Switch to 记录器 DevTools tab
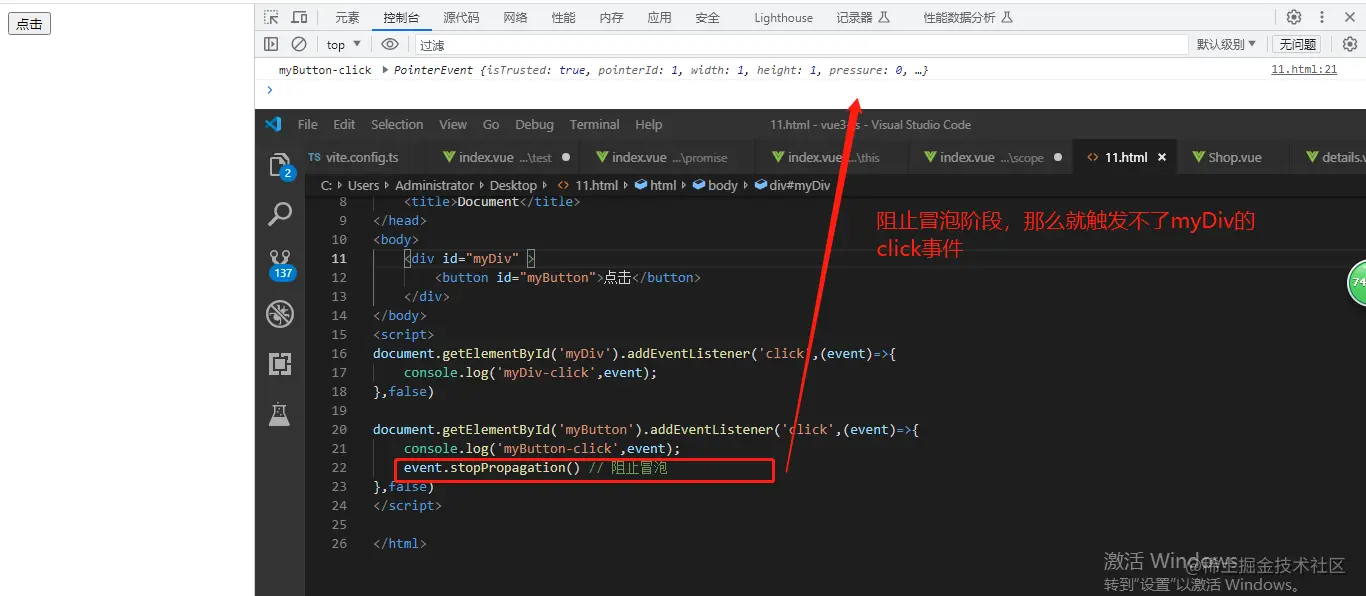Screen dimensions: 1366x596 (863, 17)
